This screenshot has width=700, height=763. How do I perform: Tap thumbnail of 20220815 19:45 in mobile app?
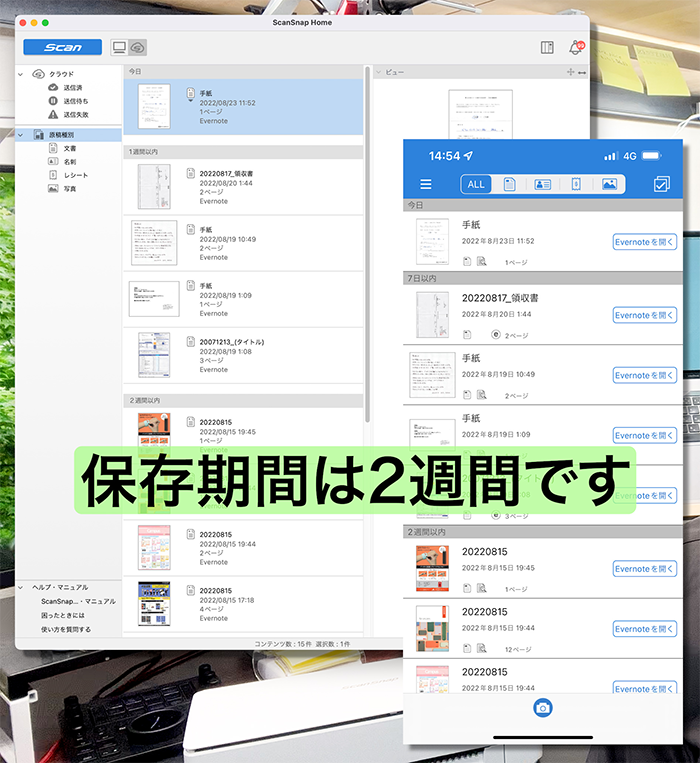[432, 568]
